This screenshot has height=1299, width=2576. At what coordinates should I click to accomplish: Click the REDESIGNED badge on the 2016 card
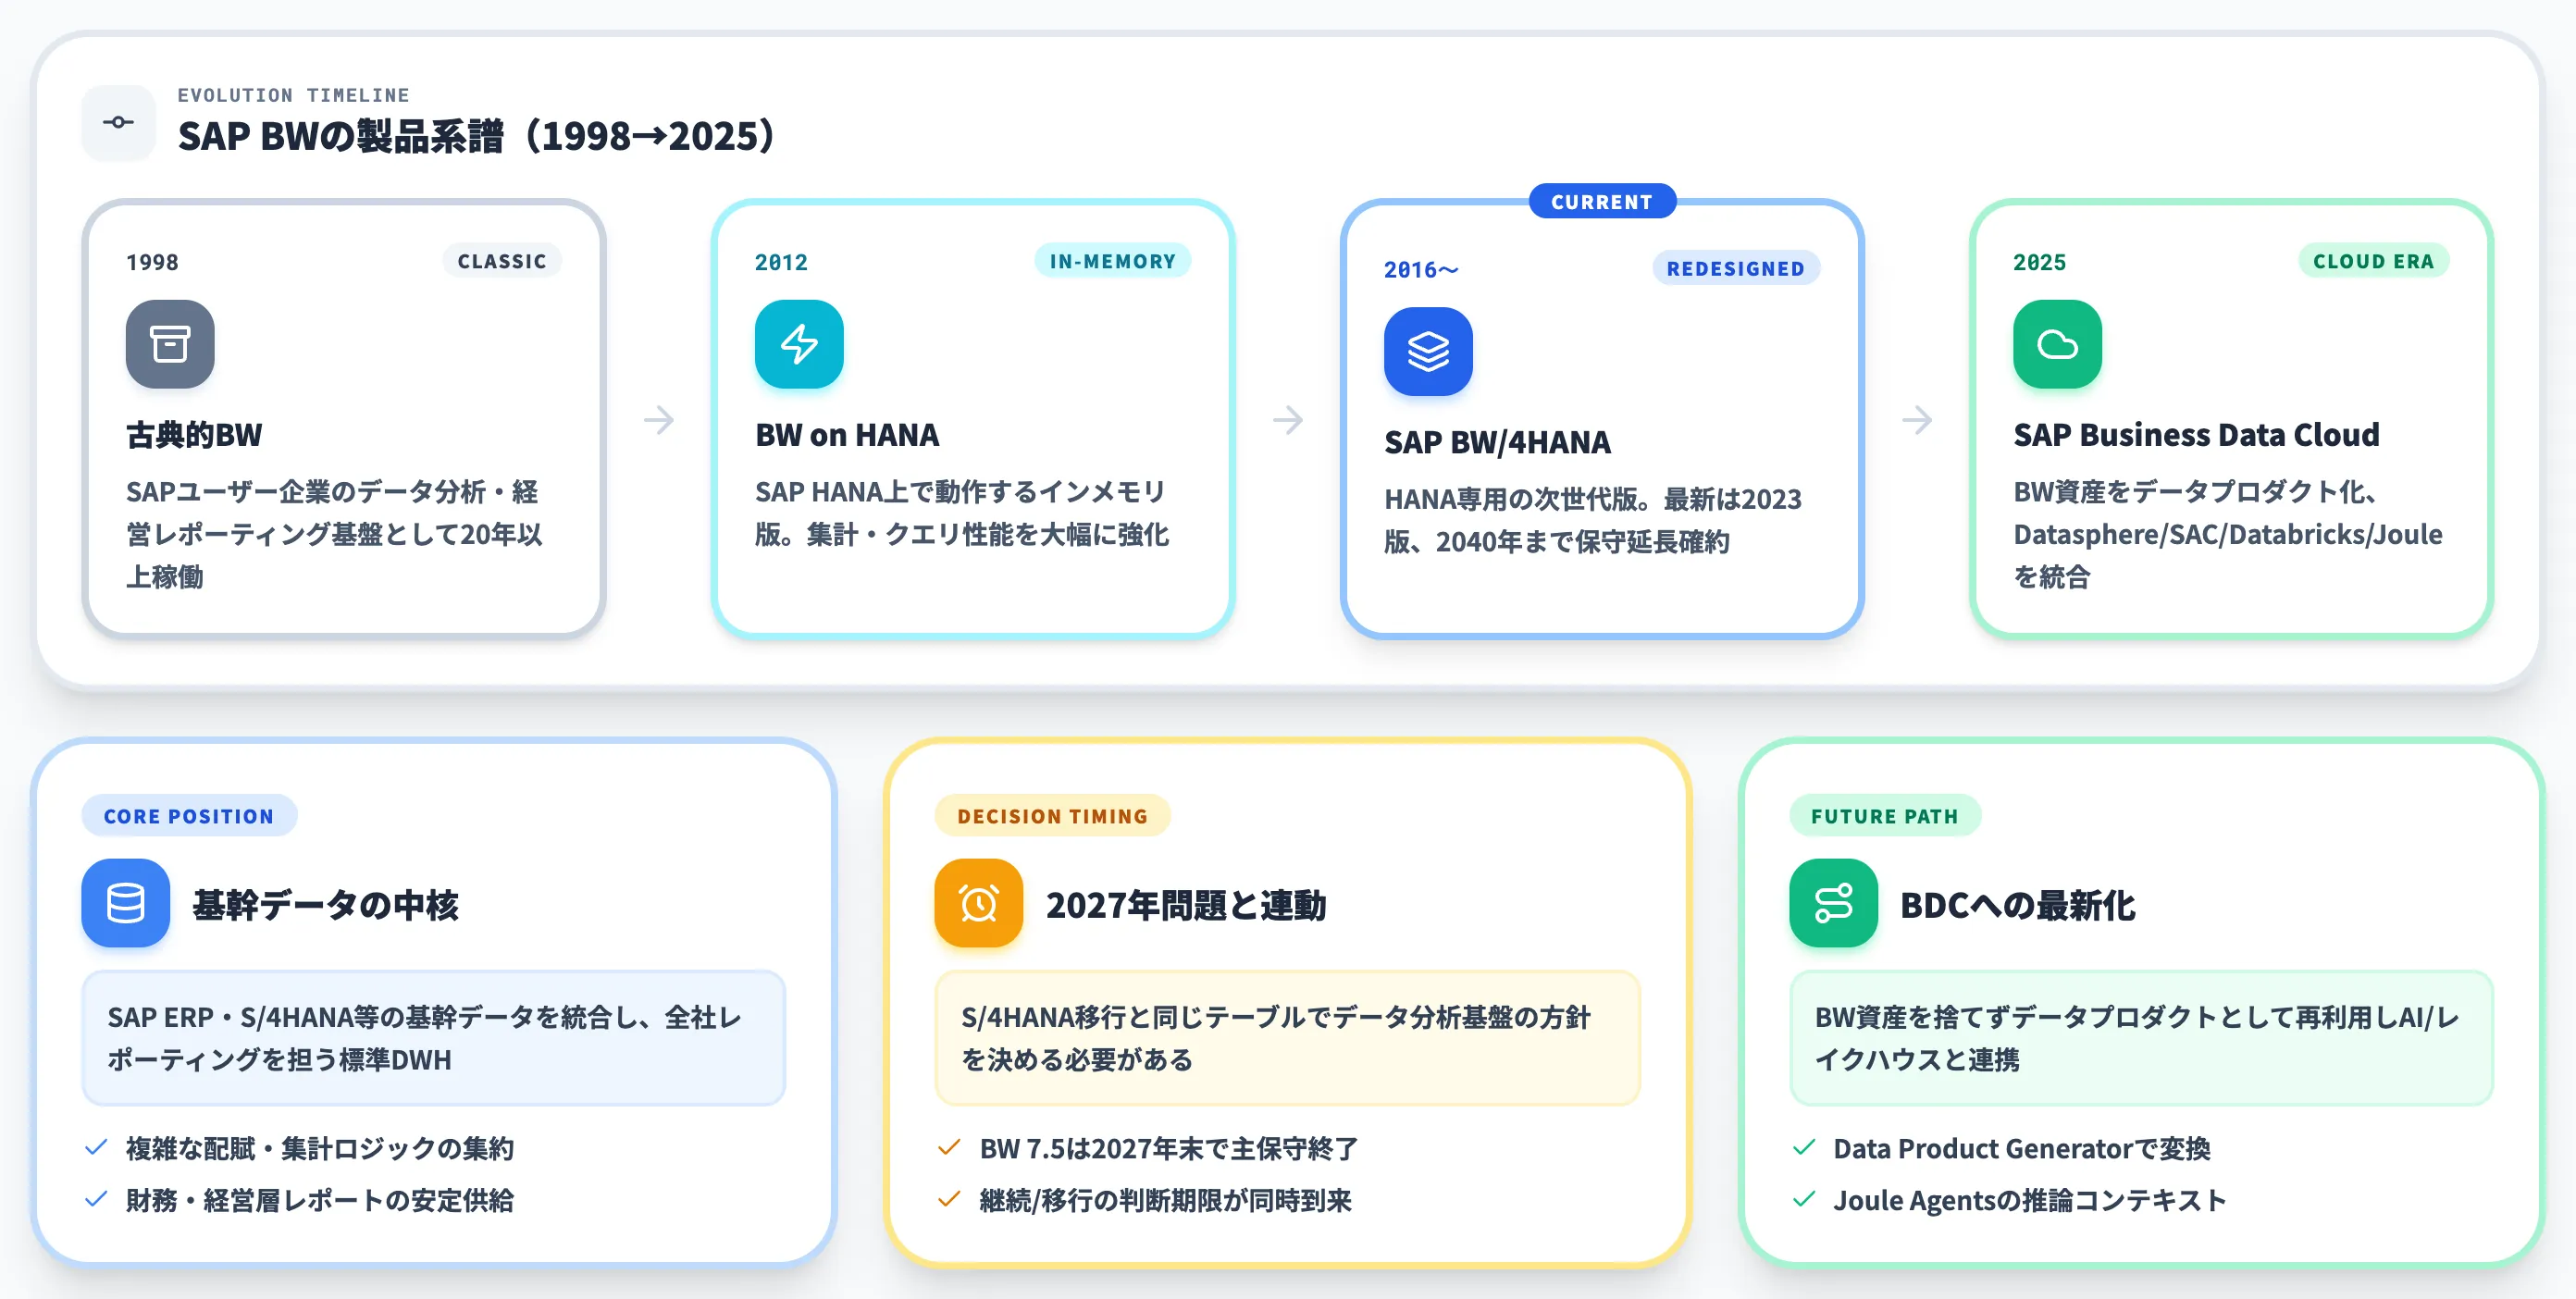[1735, 268]
